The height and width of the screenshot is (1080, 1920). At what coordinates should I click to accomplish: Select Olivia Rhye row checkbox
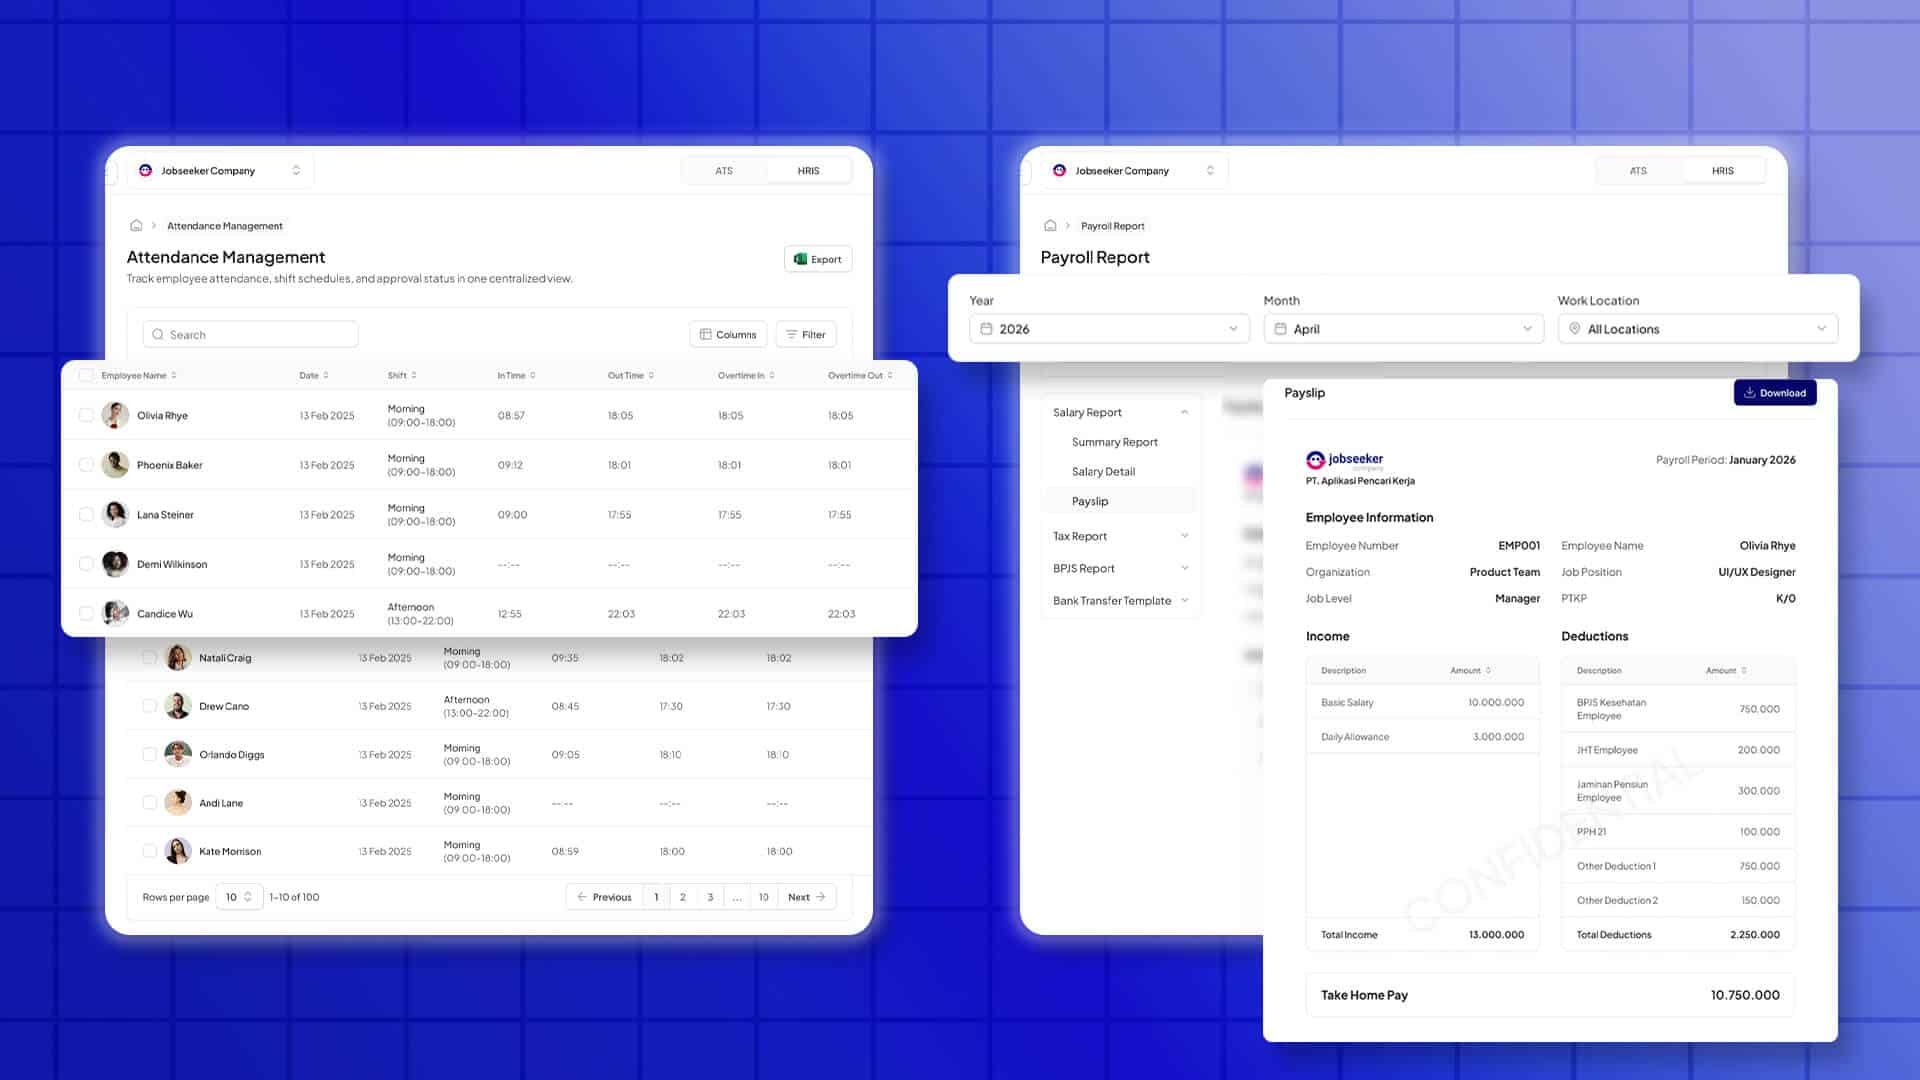tap(86, 415)
